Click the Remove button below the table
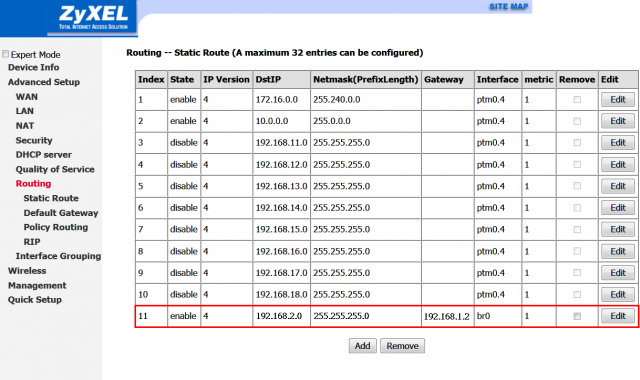Viewport: 640px width, 380px height. (402, 346)
